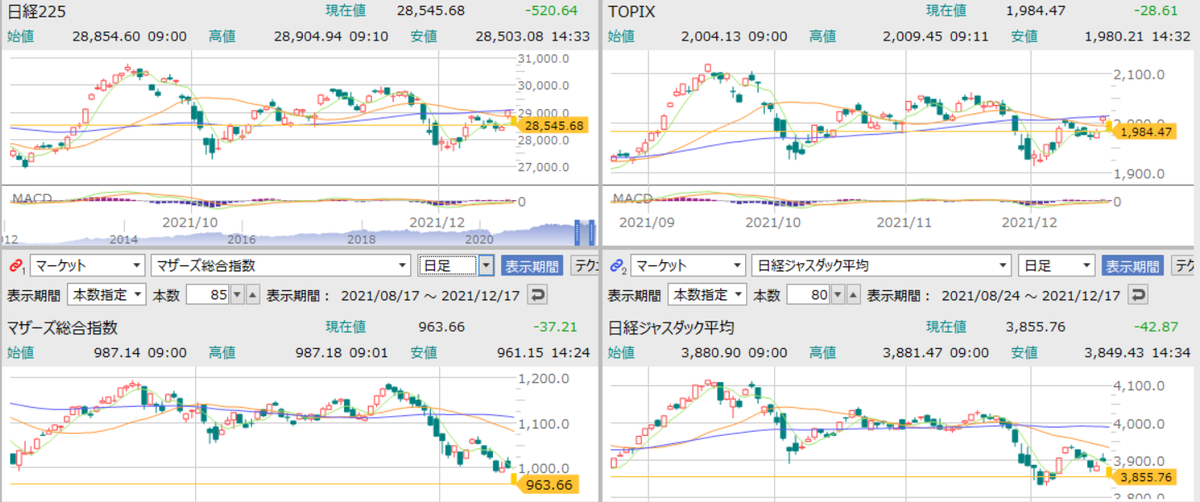This screenshot has width=1200, height=502.
Task: Click ジャスダック opening value 3,880.90
Action: (710, 351)
